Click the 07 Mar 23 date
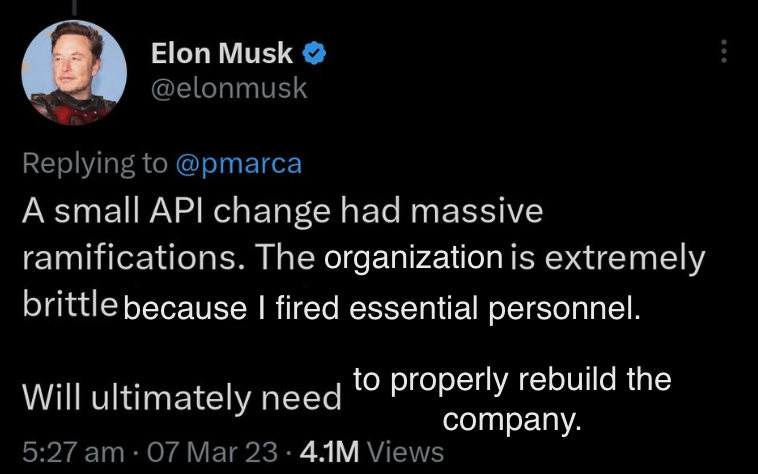758x474 pixels. [211, 451]
